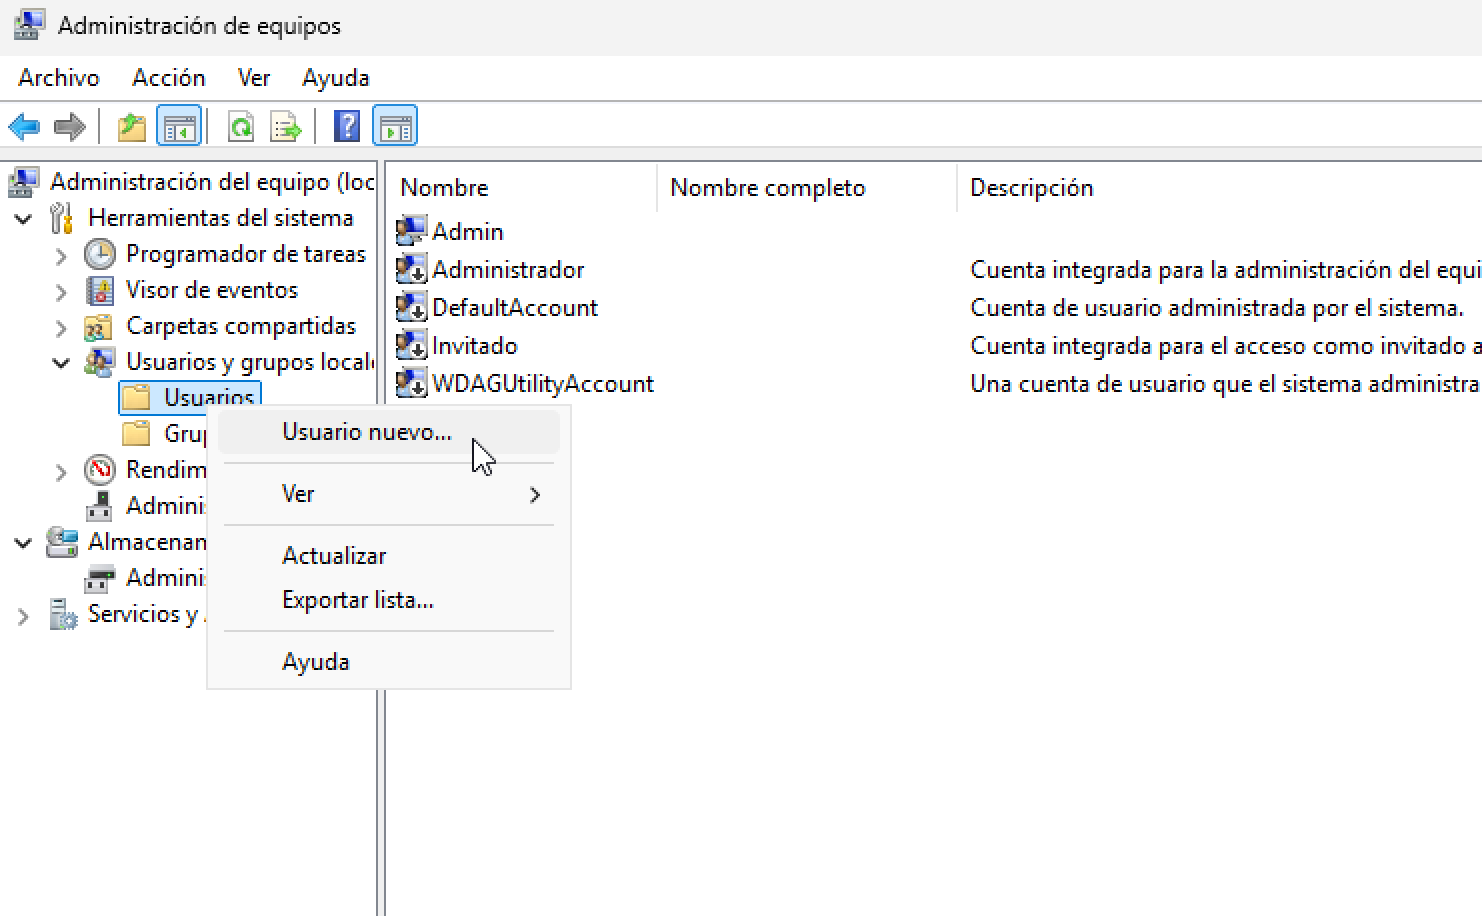The image size is (1482, 916).
Task: Click the Refresh toolbar icon
Action: (x=241, y=127)
